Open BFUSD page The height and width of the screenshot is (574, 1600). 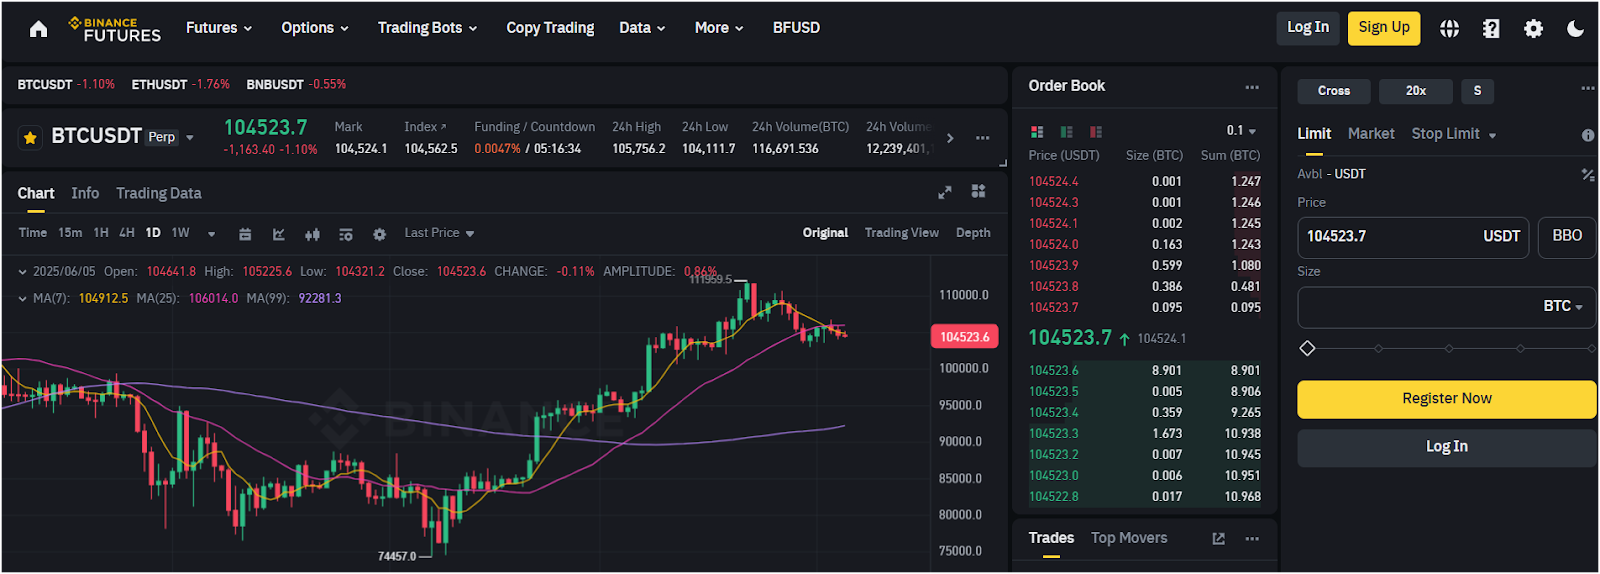click(796, 28)
